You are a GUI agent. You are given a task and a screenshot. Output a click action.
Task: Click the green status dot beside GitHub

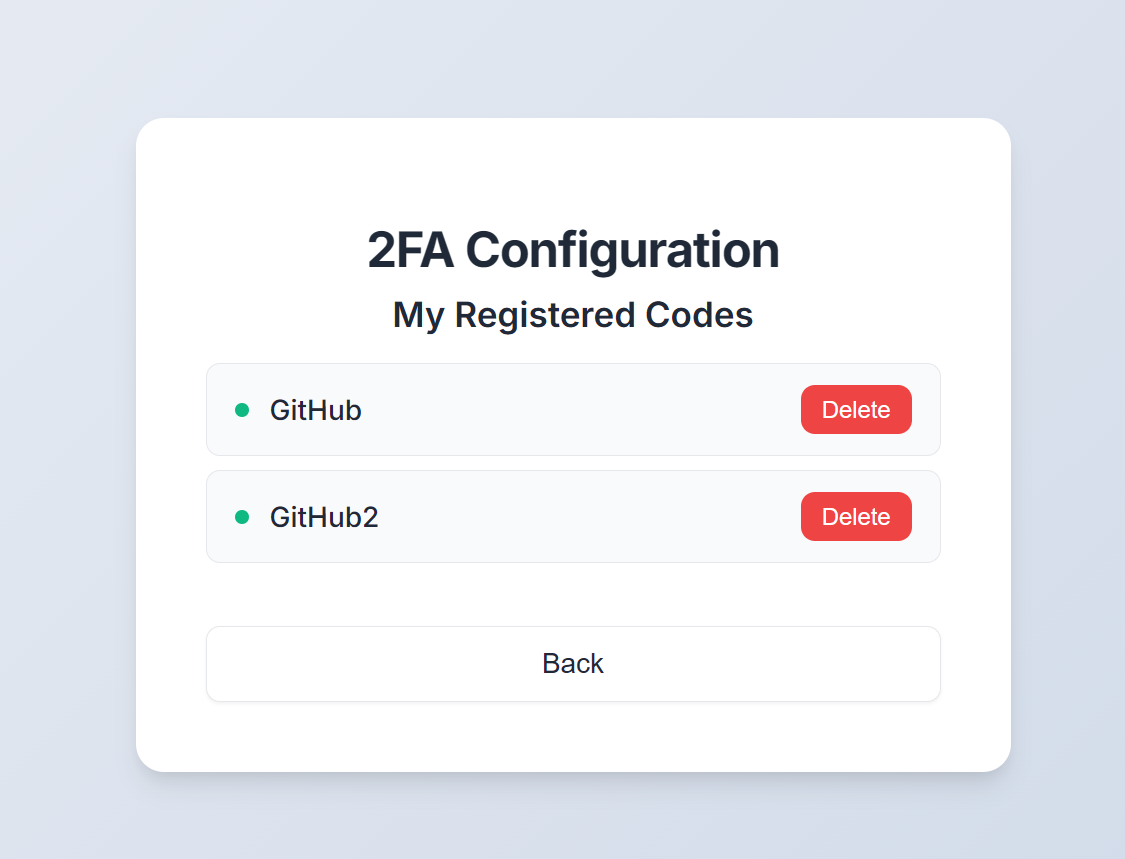(x=241, y=410)
